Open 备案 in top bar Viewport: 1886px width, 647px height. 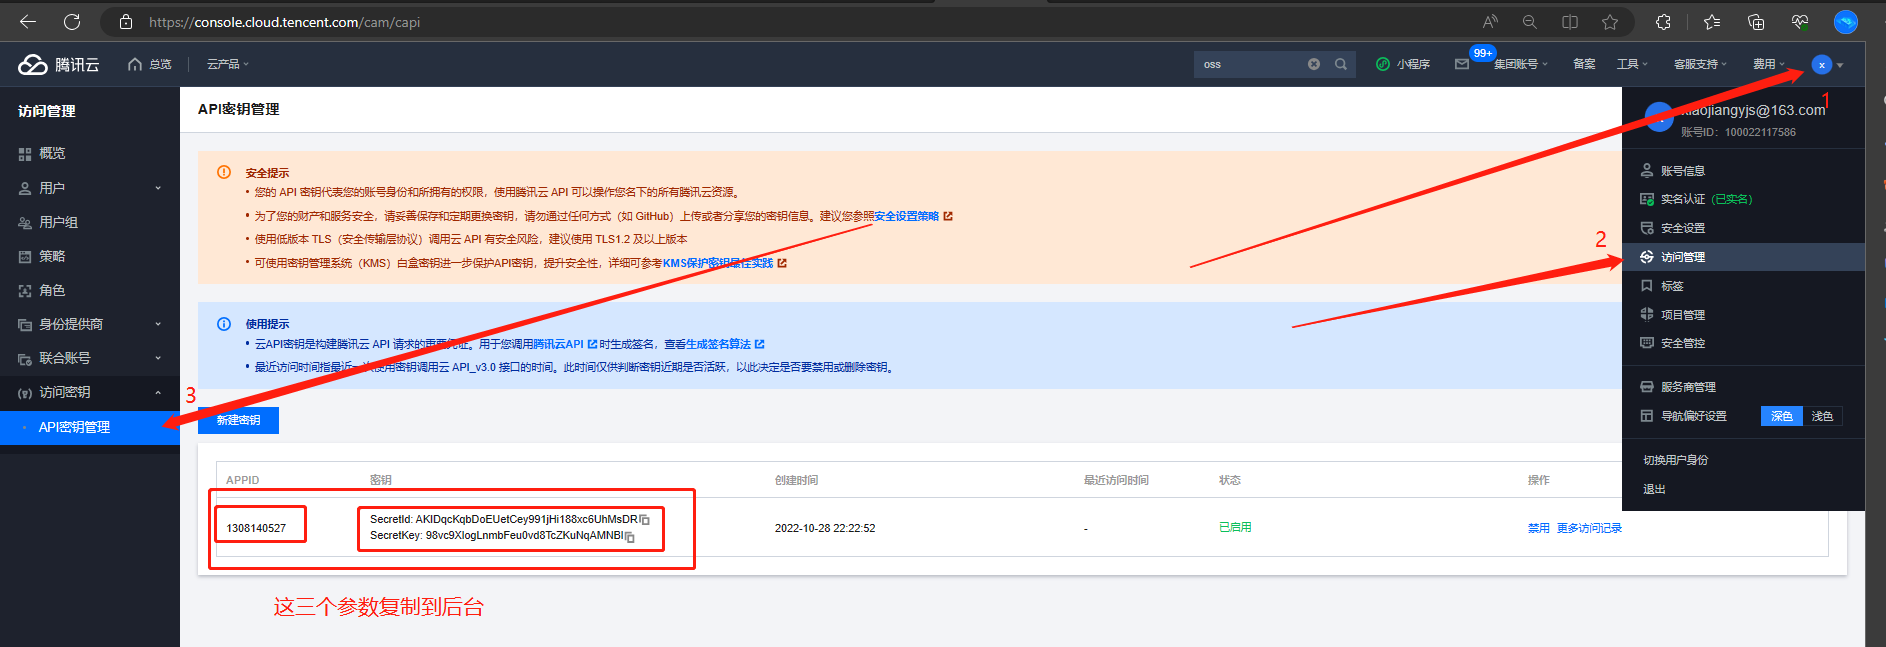click(1584, 64)
